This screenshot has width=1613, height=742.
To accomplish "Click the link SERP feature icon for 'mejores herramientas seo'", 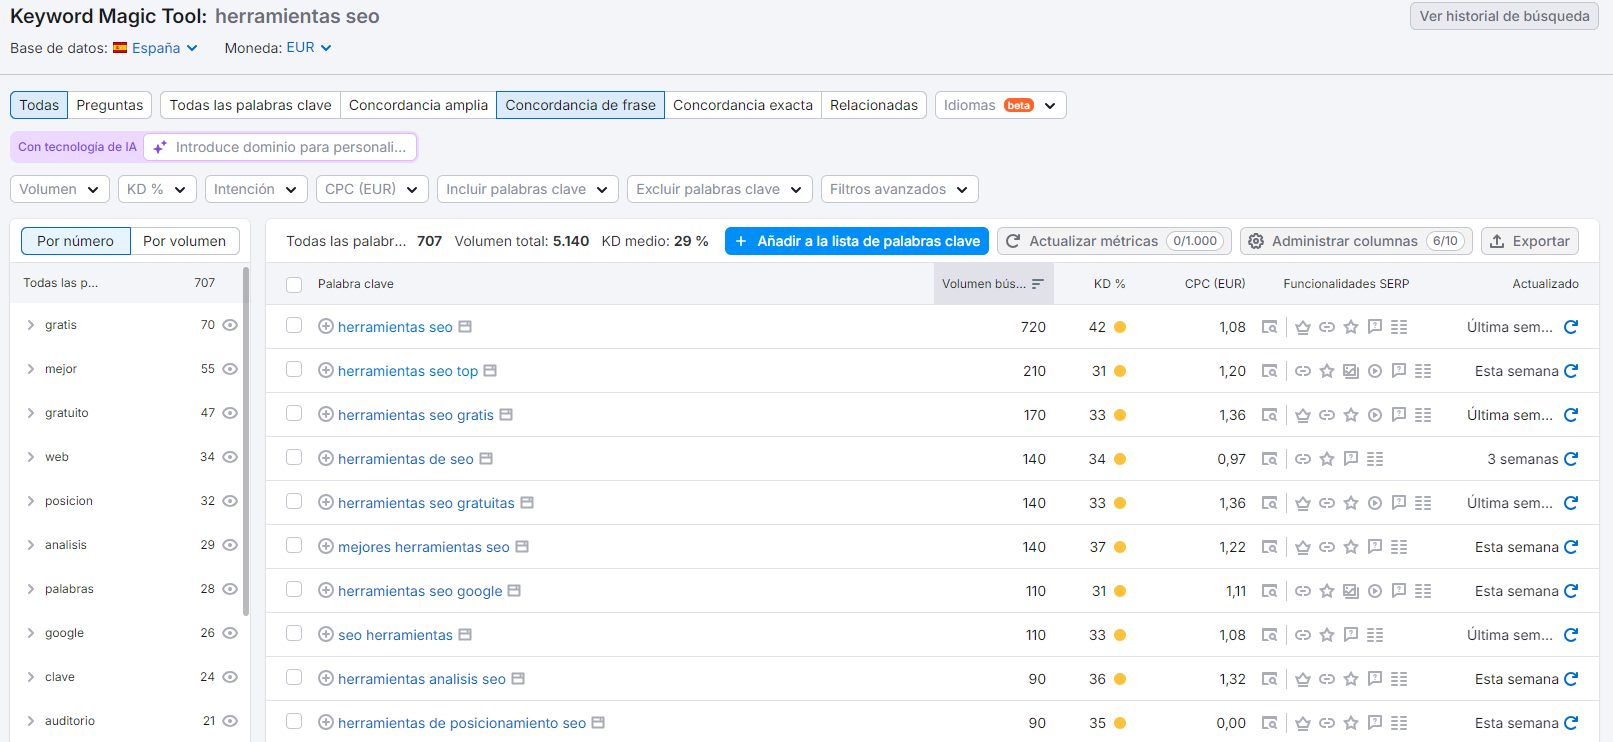I will [1327, 547].
